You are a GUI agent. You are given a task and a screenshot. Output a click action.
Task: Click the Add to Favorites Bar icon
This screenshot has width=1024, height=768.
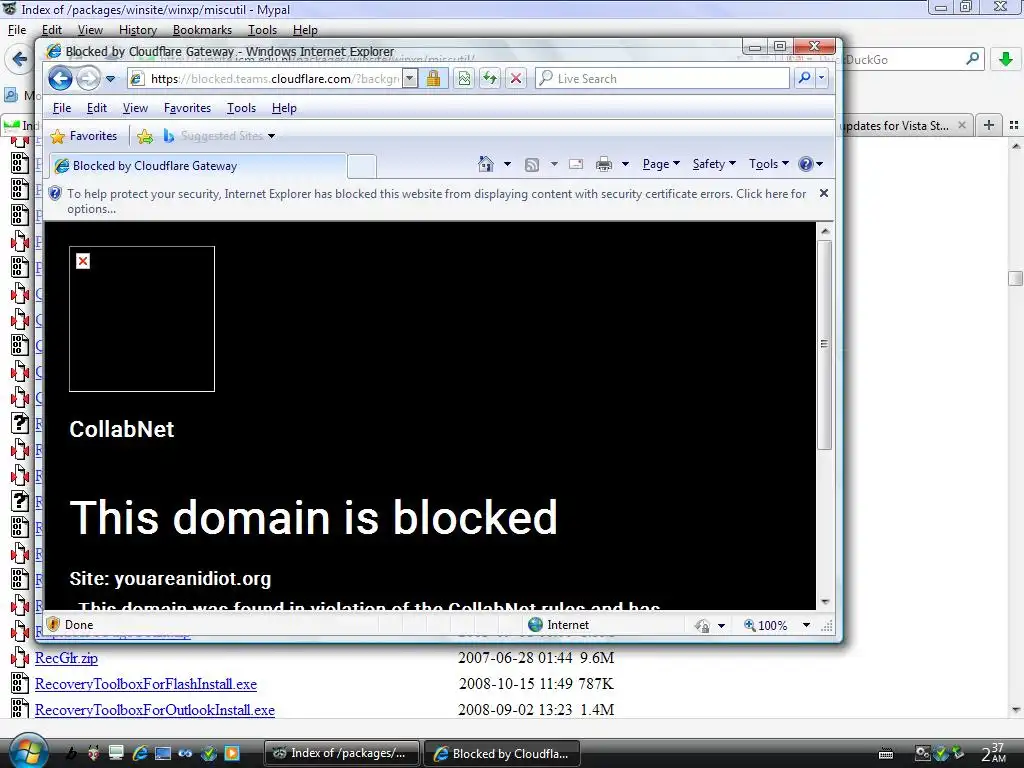pyautogui.click(x=145, y=136)
